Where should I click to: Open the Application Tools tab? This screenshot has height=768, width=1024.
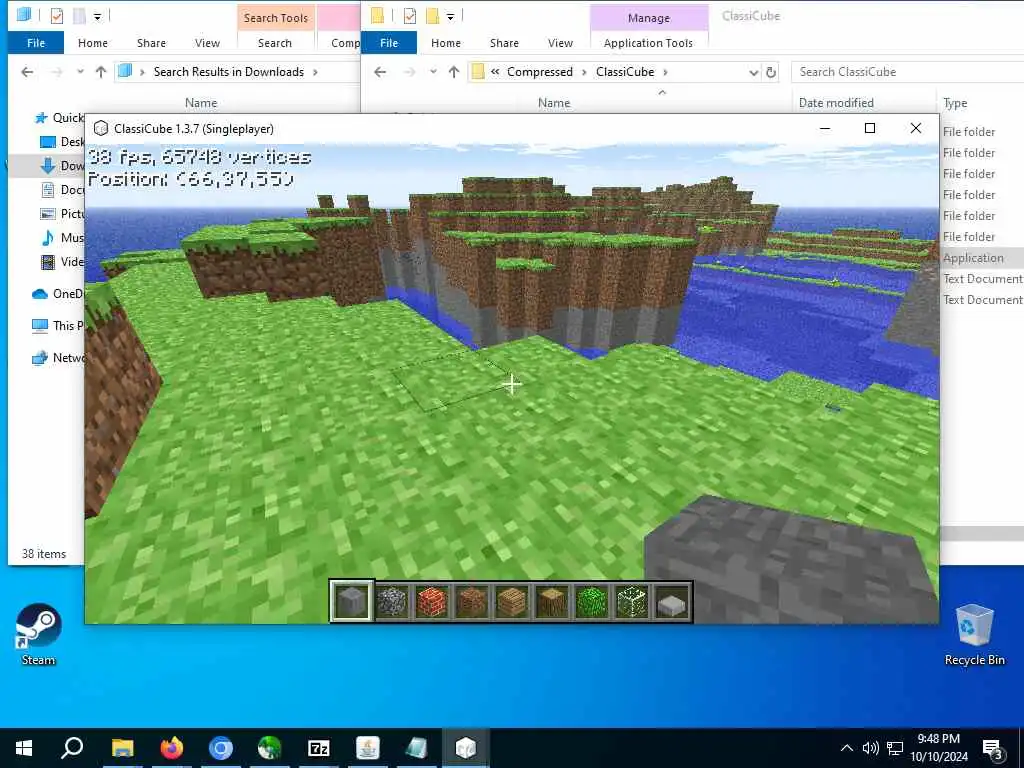pyautogui.click(x=648, y=42)
